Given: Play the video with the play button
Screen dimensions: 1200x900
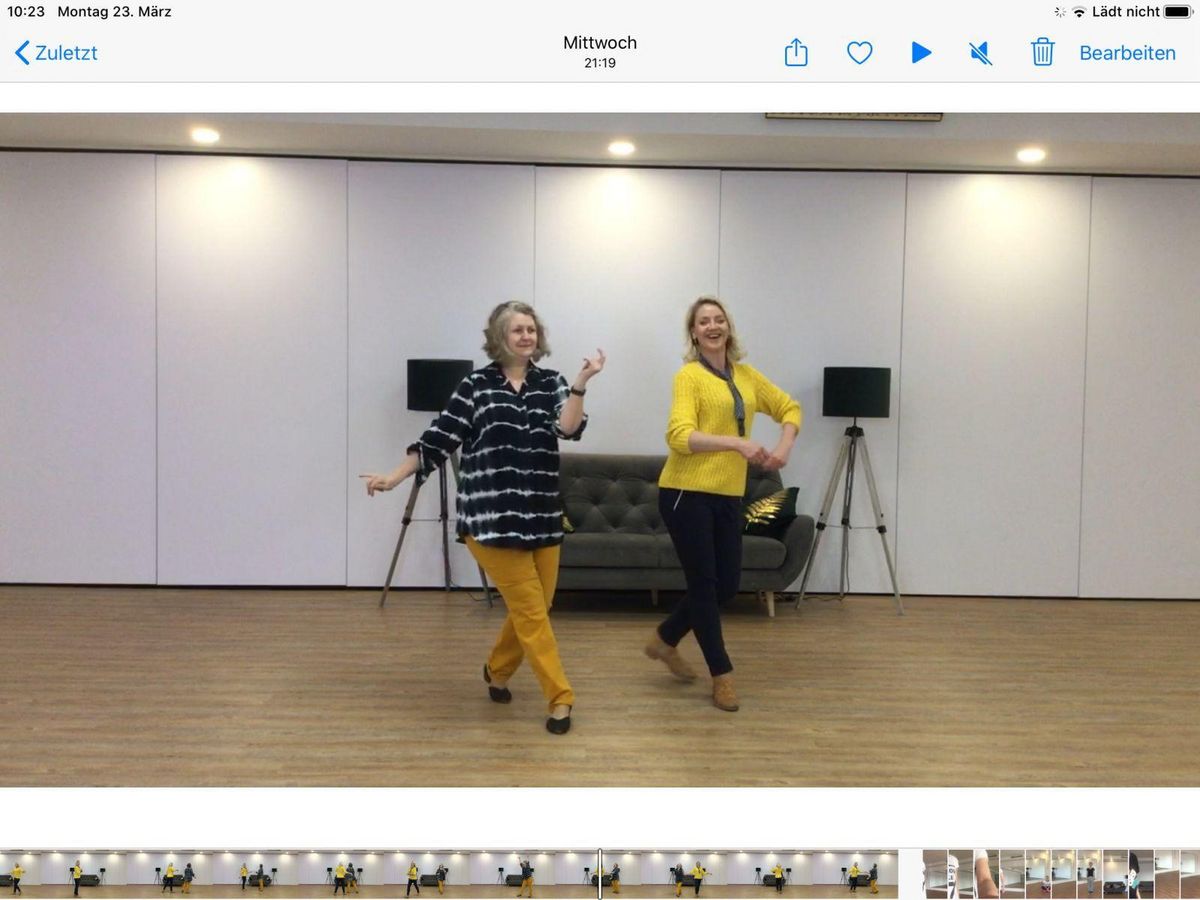Looking at the screenshot, I should (921, 52).
